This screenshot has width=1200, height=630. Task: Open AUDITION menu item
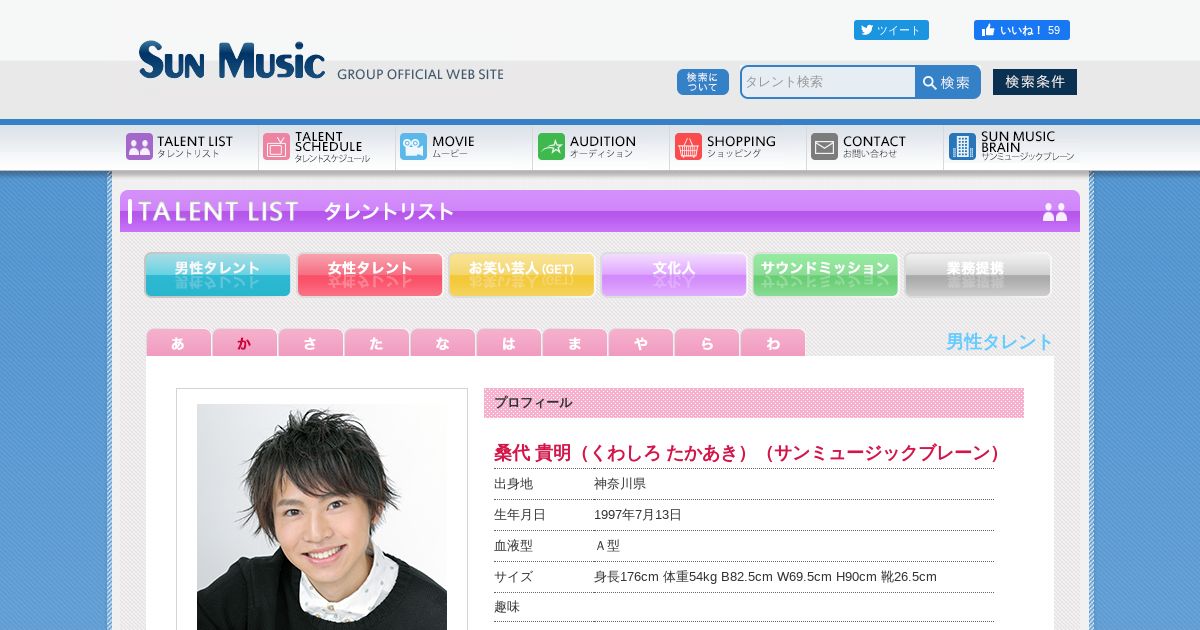click(601, 147)
